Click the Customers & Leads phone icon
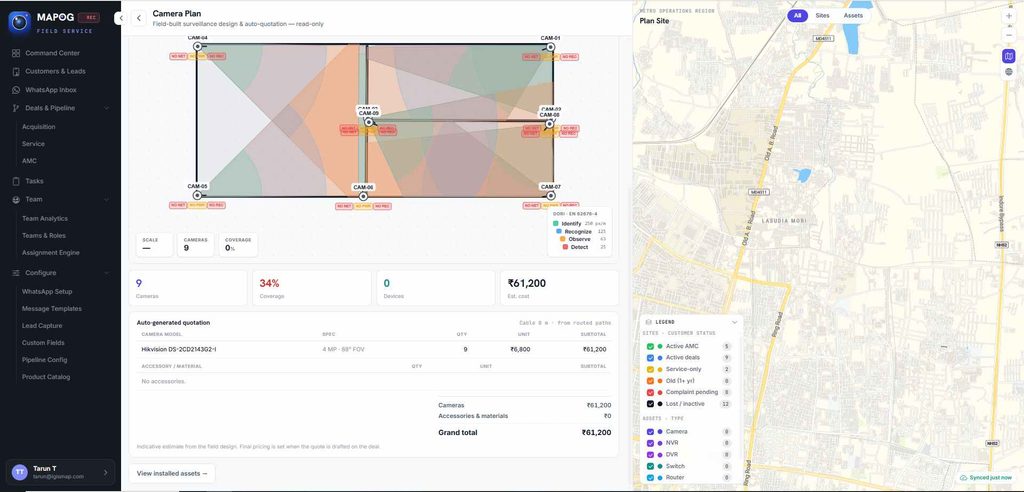The width and height of the screenshot is (1024, 492). (x=16, y=71)
